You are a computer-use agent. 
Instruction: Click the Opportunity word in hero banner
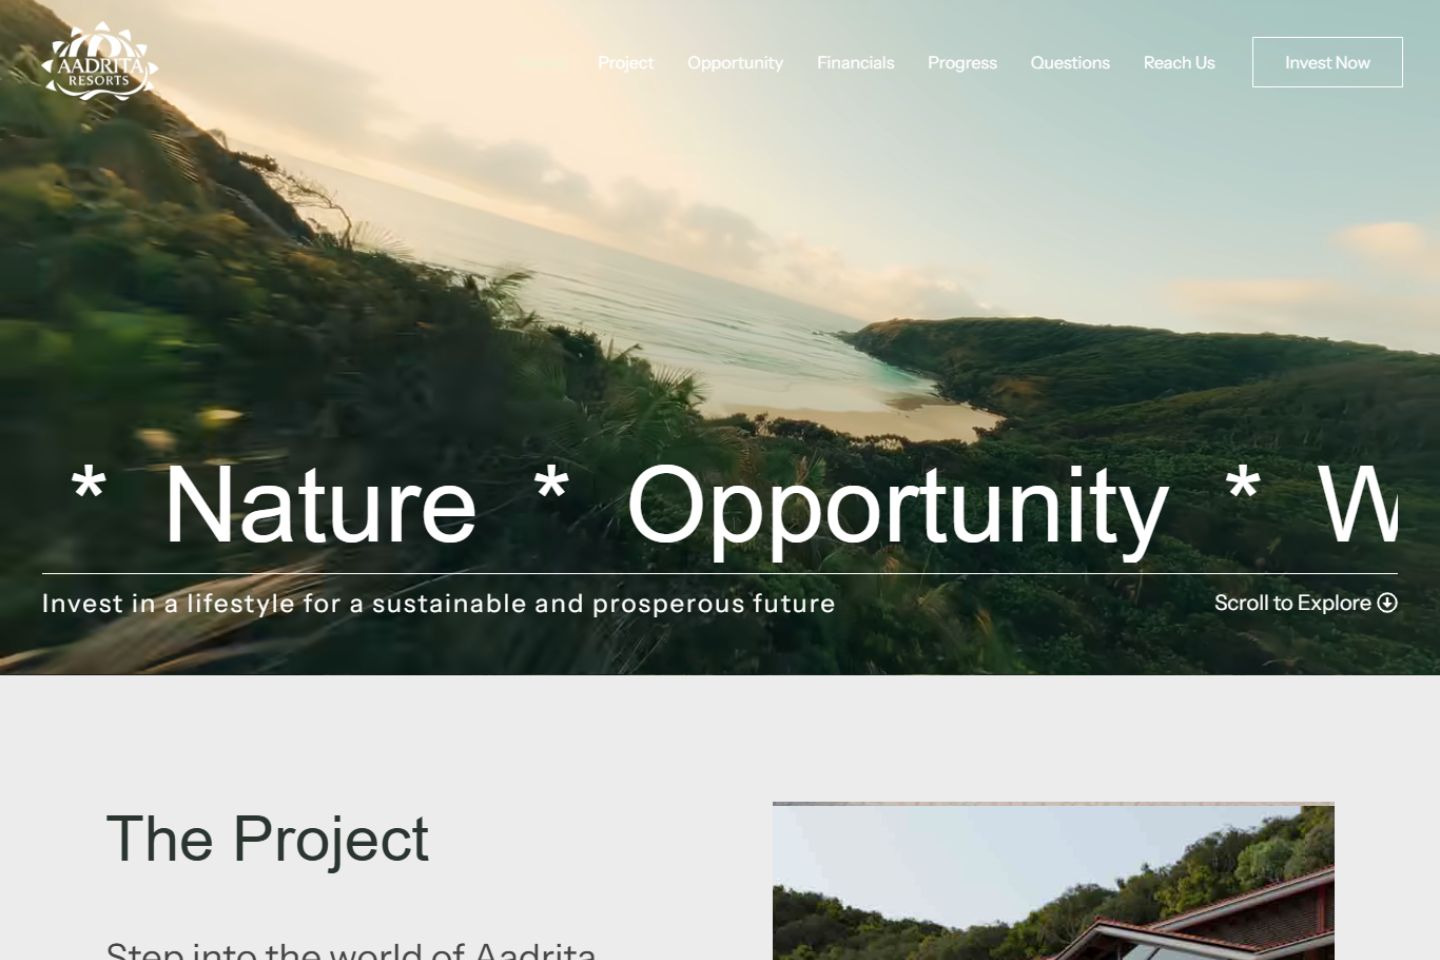pos(897,508)
